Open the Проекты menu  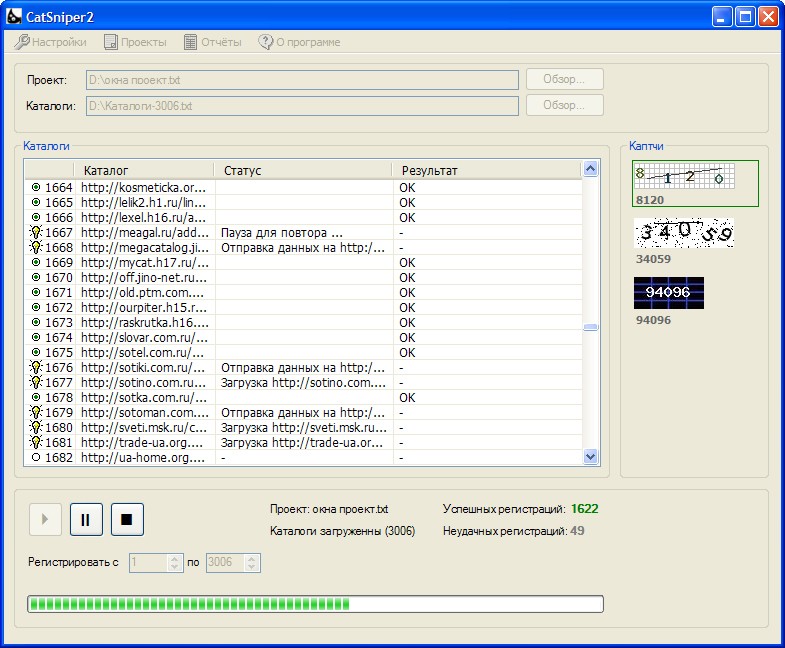tap(135, 42)
